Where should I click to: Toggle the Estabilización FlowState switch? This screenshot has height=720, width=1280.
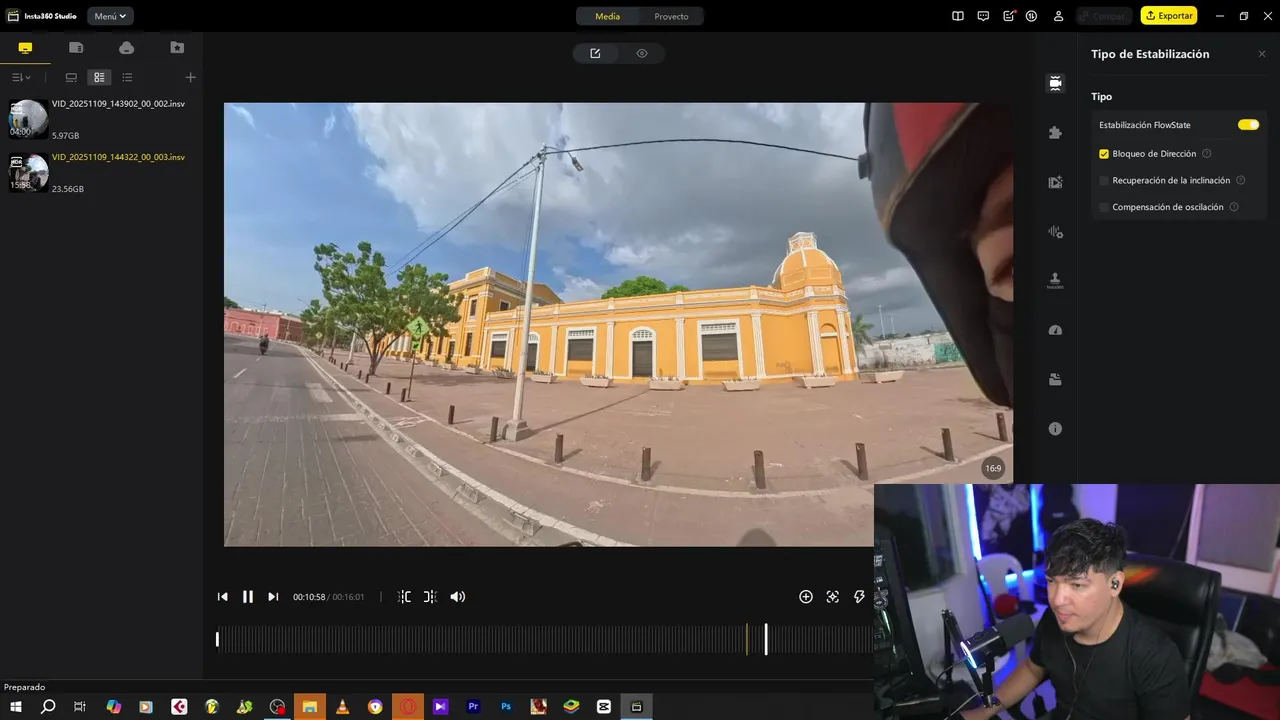pyautogui.click(x=1248, y=125)
